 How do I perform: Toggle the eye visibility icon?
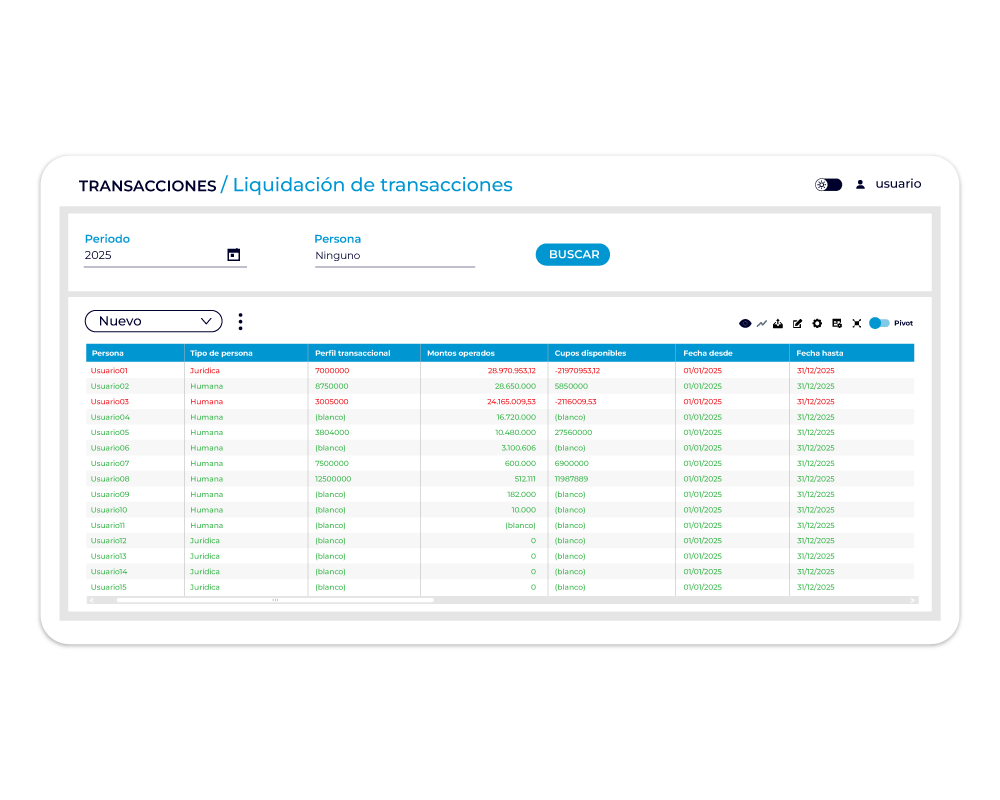[x=745, y=323]
